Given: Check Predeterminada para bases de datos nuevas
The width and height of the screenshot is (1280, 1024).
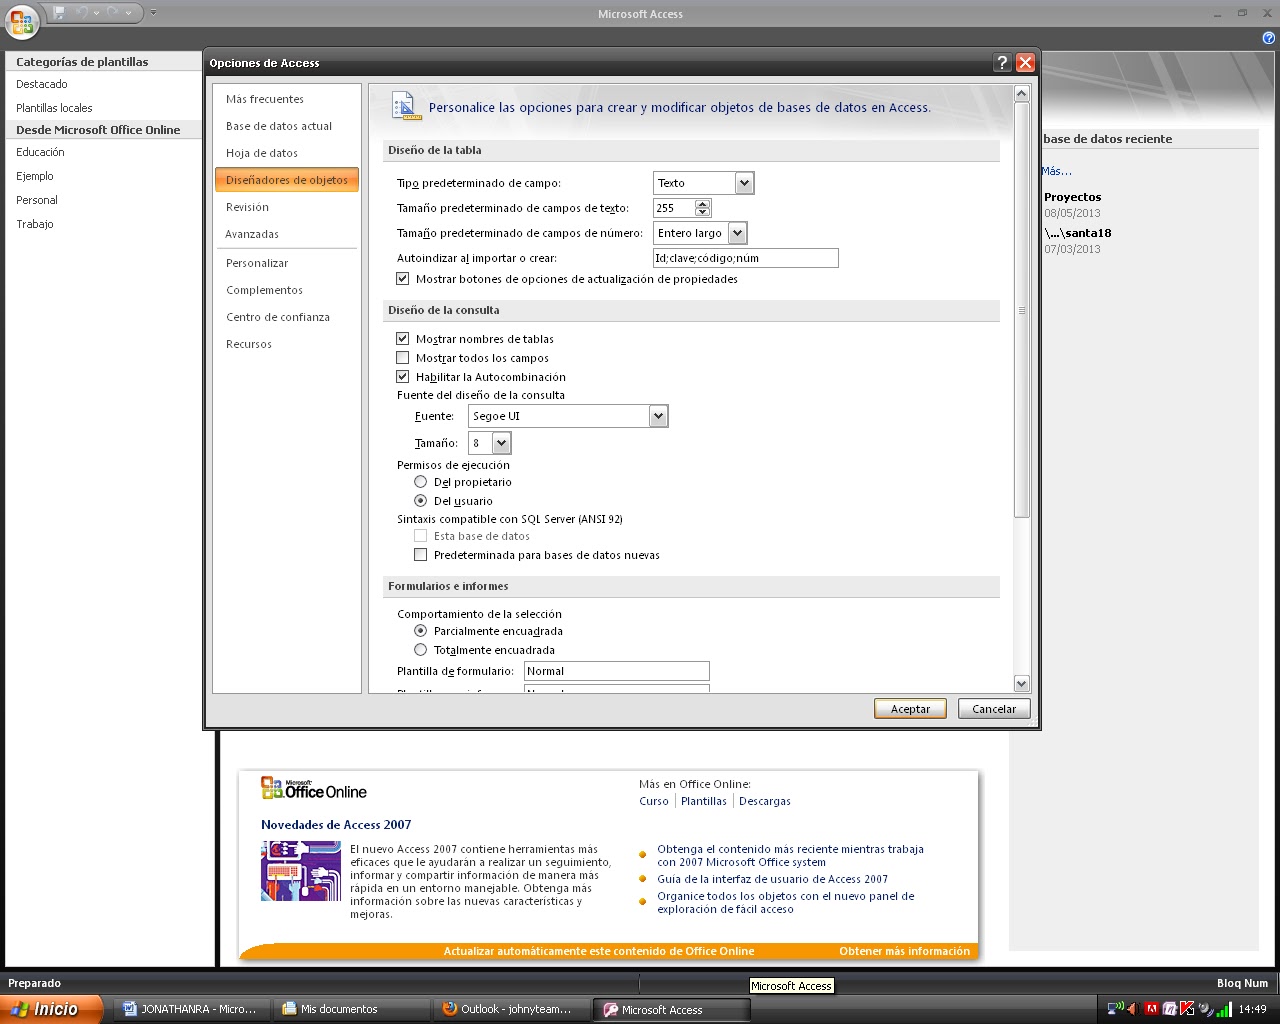Looking at the screenshot, I should pos(421,555).
